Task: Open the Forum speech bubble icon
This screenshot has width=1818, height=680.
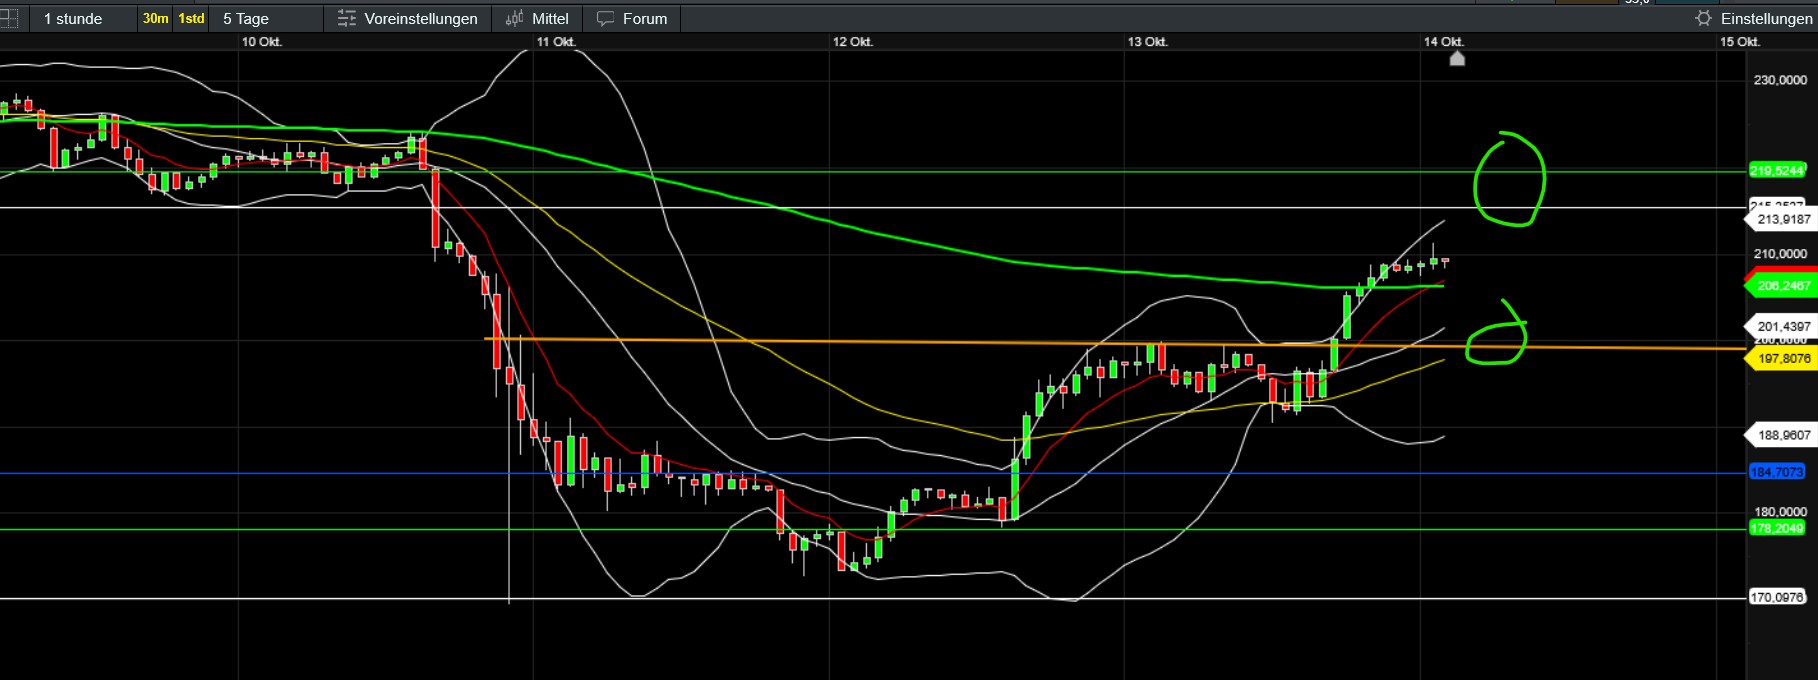Action: point(605,18)
